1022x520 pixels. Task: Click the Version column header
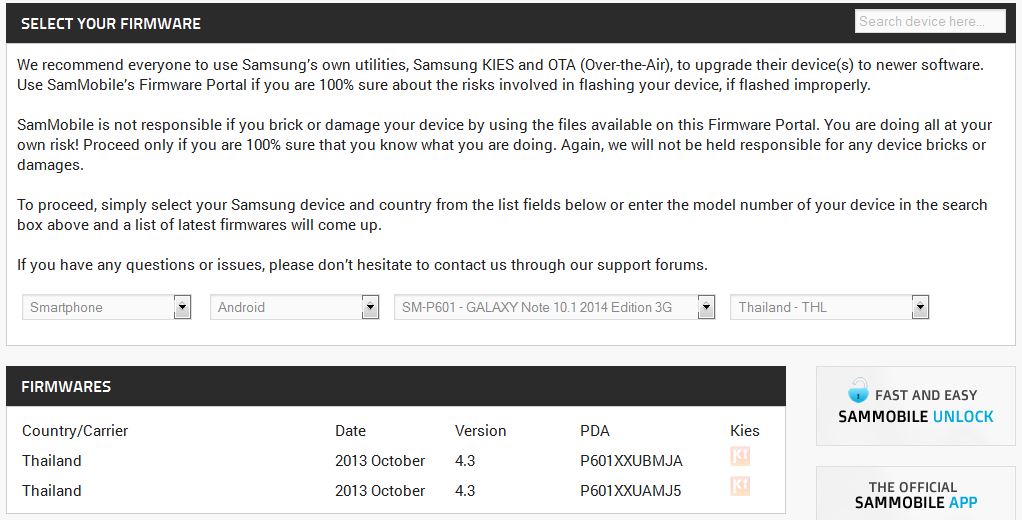click(480, 431)
